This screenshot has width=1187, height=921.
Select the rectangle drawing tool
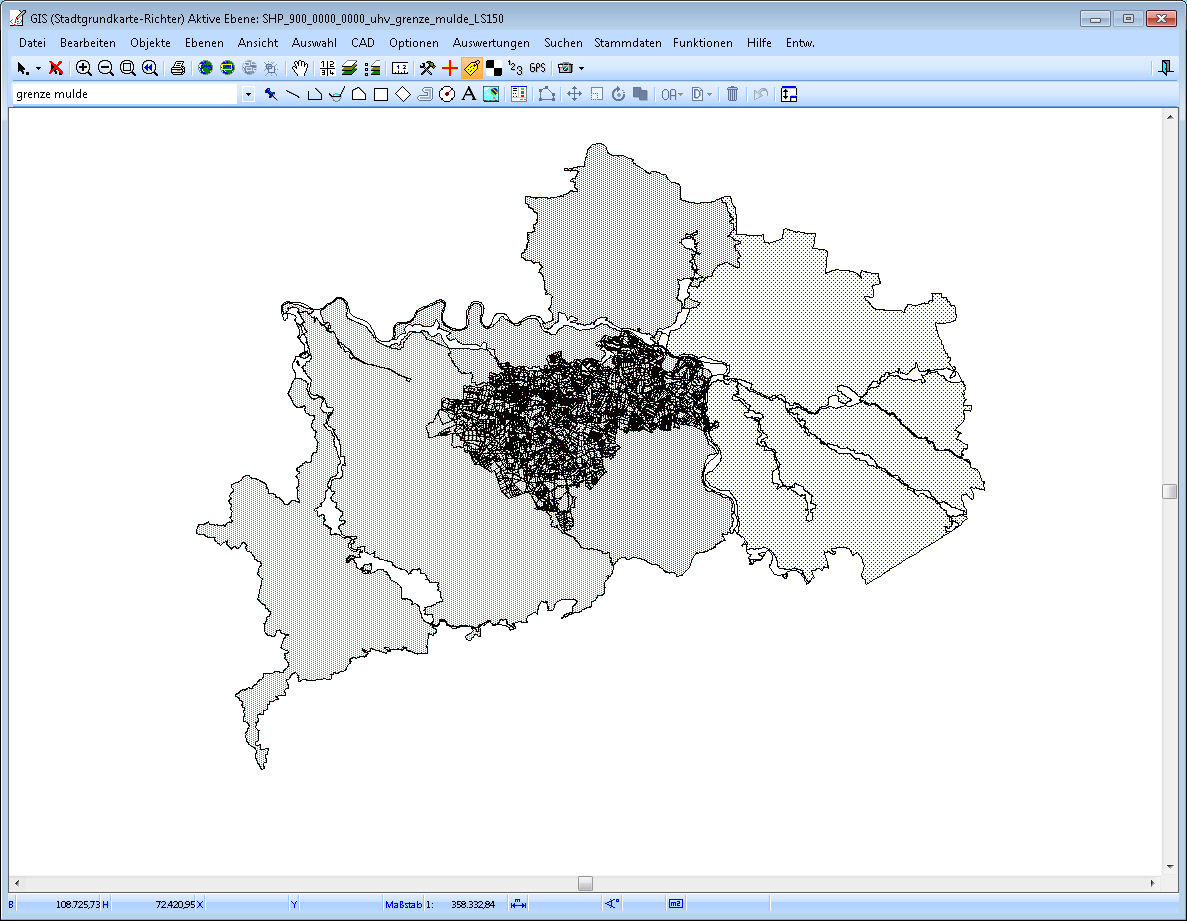tap(381, 94)
